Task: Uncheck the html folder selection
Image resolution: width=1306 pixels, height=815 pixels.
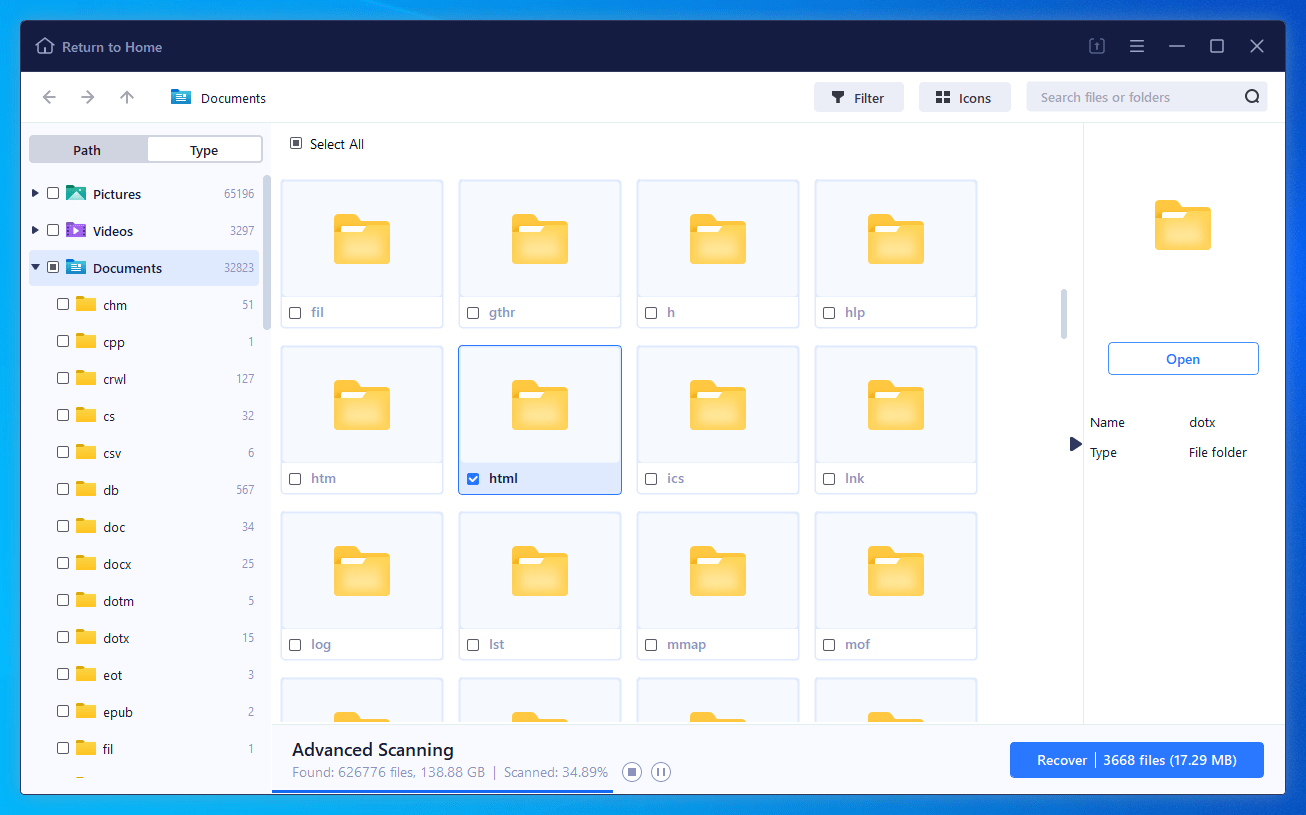Action: point(473,478)
